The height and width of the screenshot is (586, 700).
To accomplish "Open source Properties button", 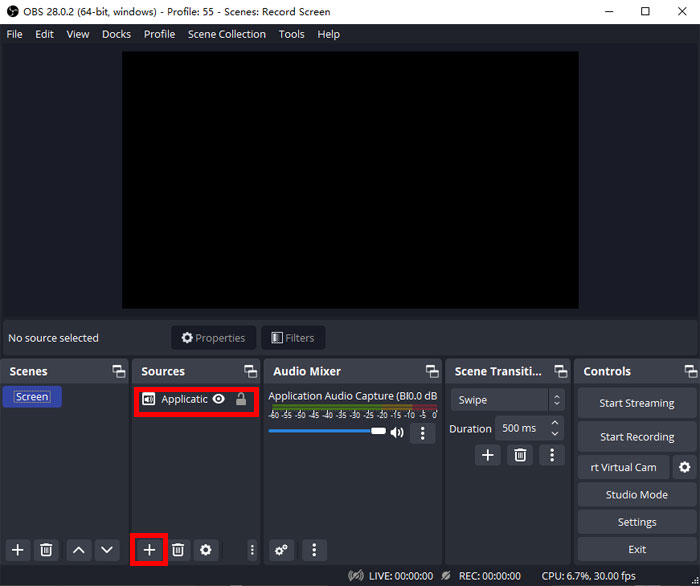I will tap(213, 338).
